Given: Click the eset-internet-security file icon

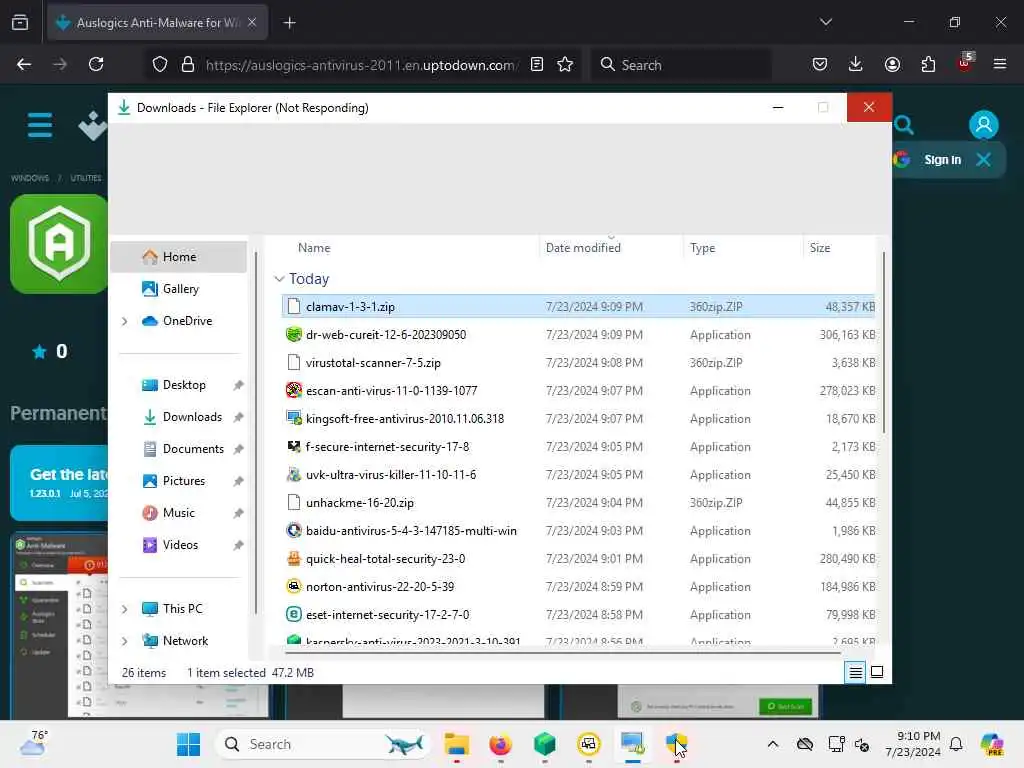Looking at the screenshot, I should point(294,615).
